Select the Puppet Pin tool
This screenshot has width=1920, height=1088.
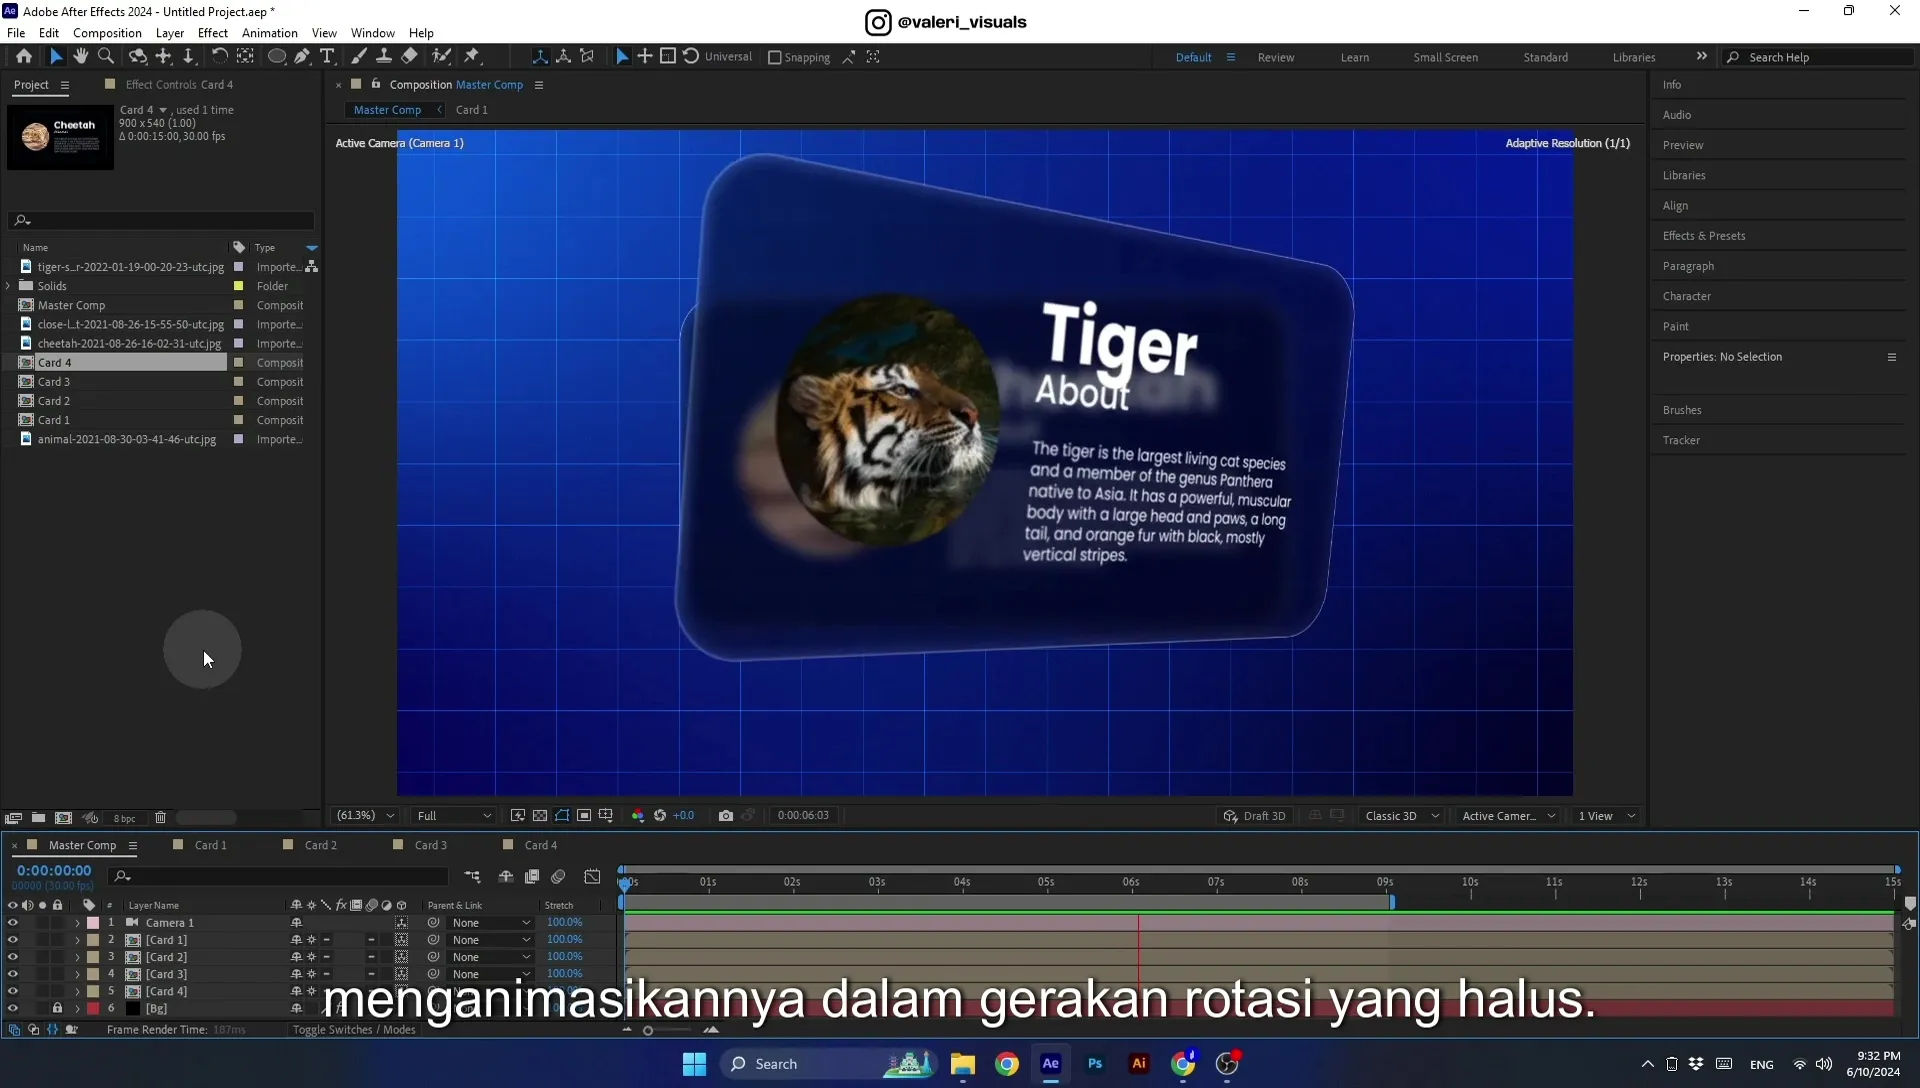[472, 57]
